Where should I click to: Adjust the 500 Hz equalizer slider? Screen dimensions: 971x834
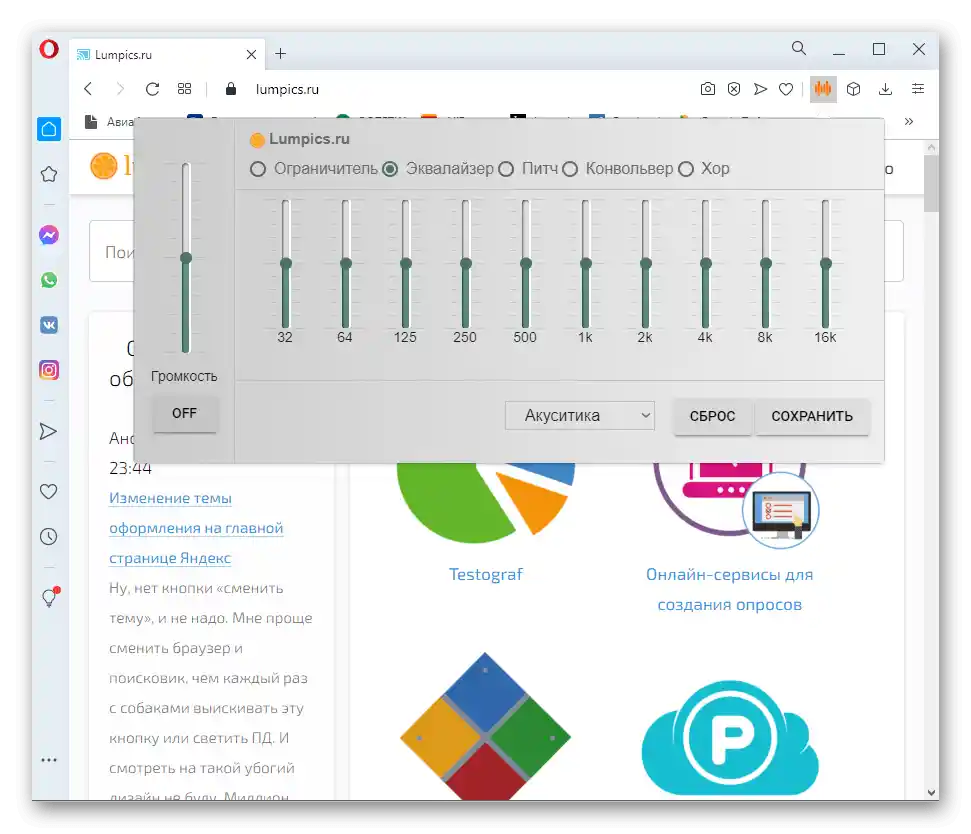click(x=526, y=264)
